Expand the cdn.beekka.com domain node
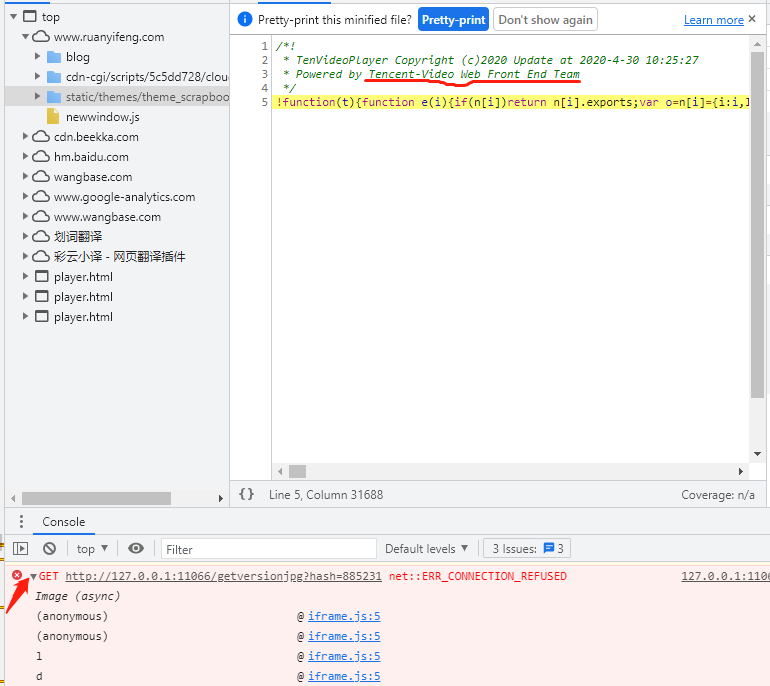 point(26,137)
